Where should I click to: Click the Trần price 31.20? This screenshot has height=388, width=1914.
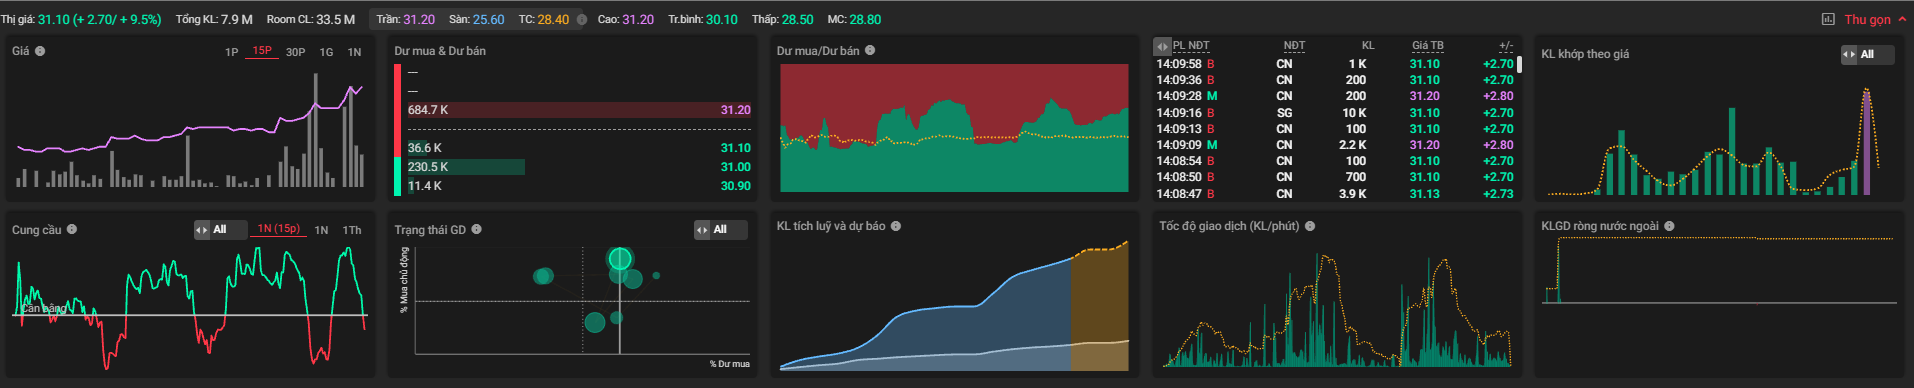419,19
